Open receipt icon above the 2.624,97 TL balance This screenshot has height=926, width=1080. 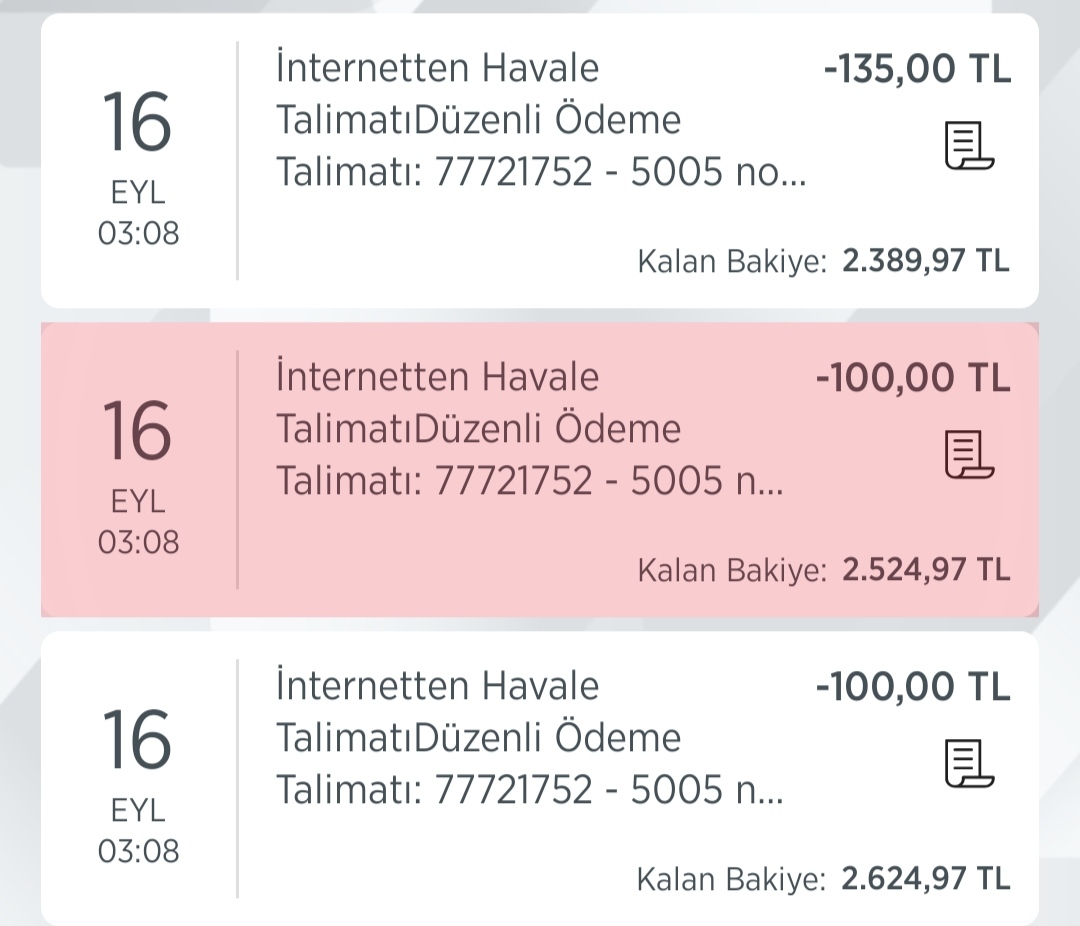[x=969, y=763]
